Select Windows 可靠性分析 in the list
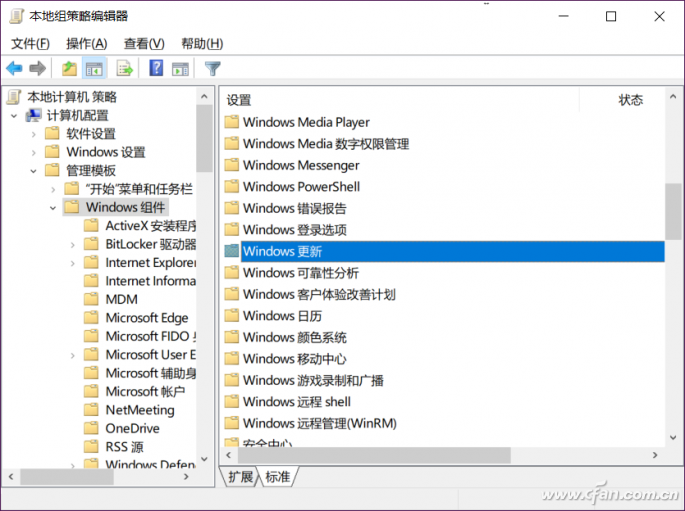The width and height of the screenshot is (685, 511). click(x=301, y=273)
